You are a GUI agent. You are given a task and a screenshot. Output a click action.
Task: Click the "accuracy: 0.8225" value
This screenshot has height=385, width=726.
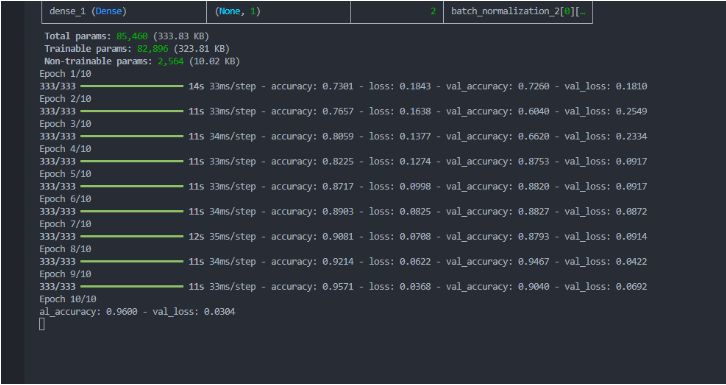point(313,161)
